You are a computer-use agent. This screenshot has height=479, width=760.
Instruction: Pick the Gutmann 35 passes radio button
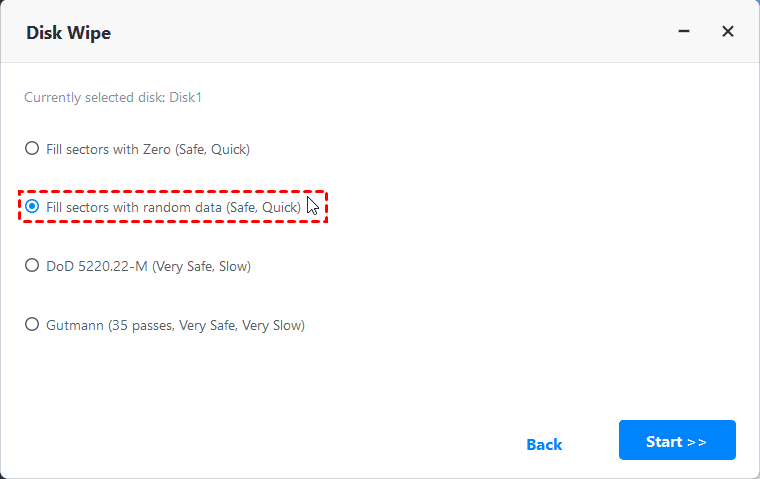32,325
